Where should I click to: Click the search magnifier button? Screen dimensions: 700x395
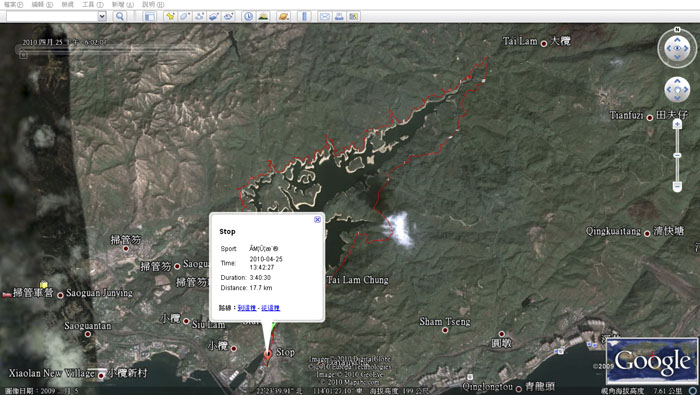pyautogui.click(x=120, y=17)
